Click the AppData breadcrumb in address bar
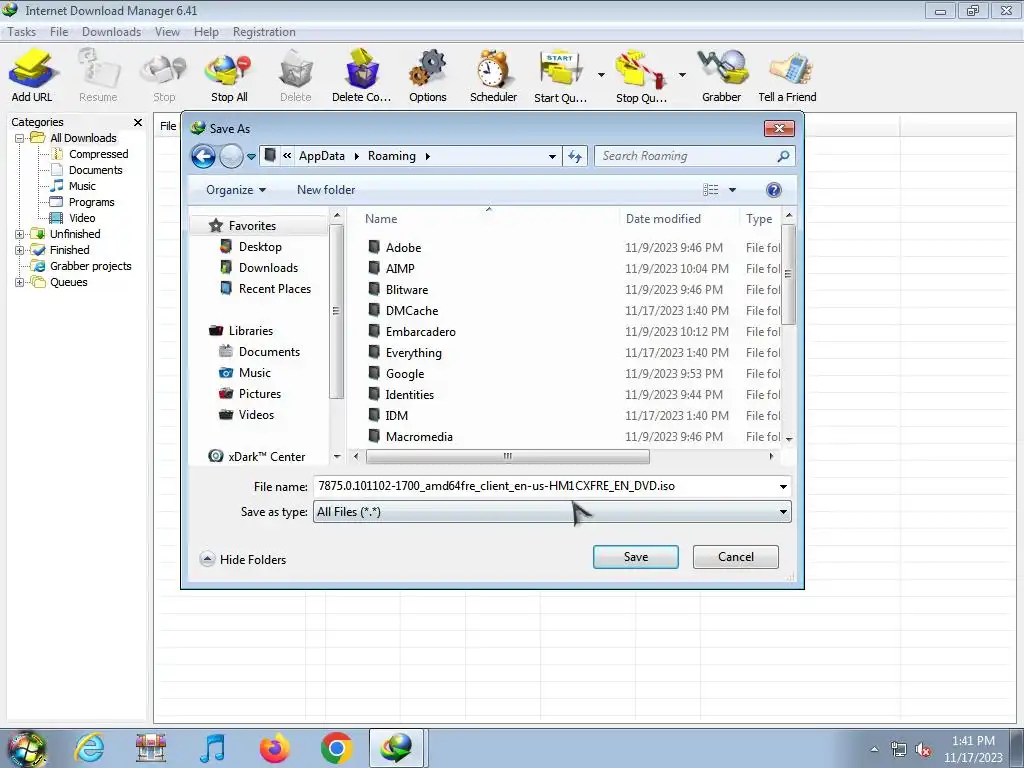Screen dimensions: 1024x768 coord(321,156)
